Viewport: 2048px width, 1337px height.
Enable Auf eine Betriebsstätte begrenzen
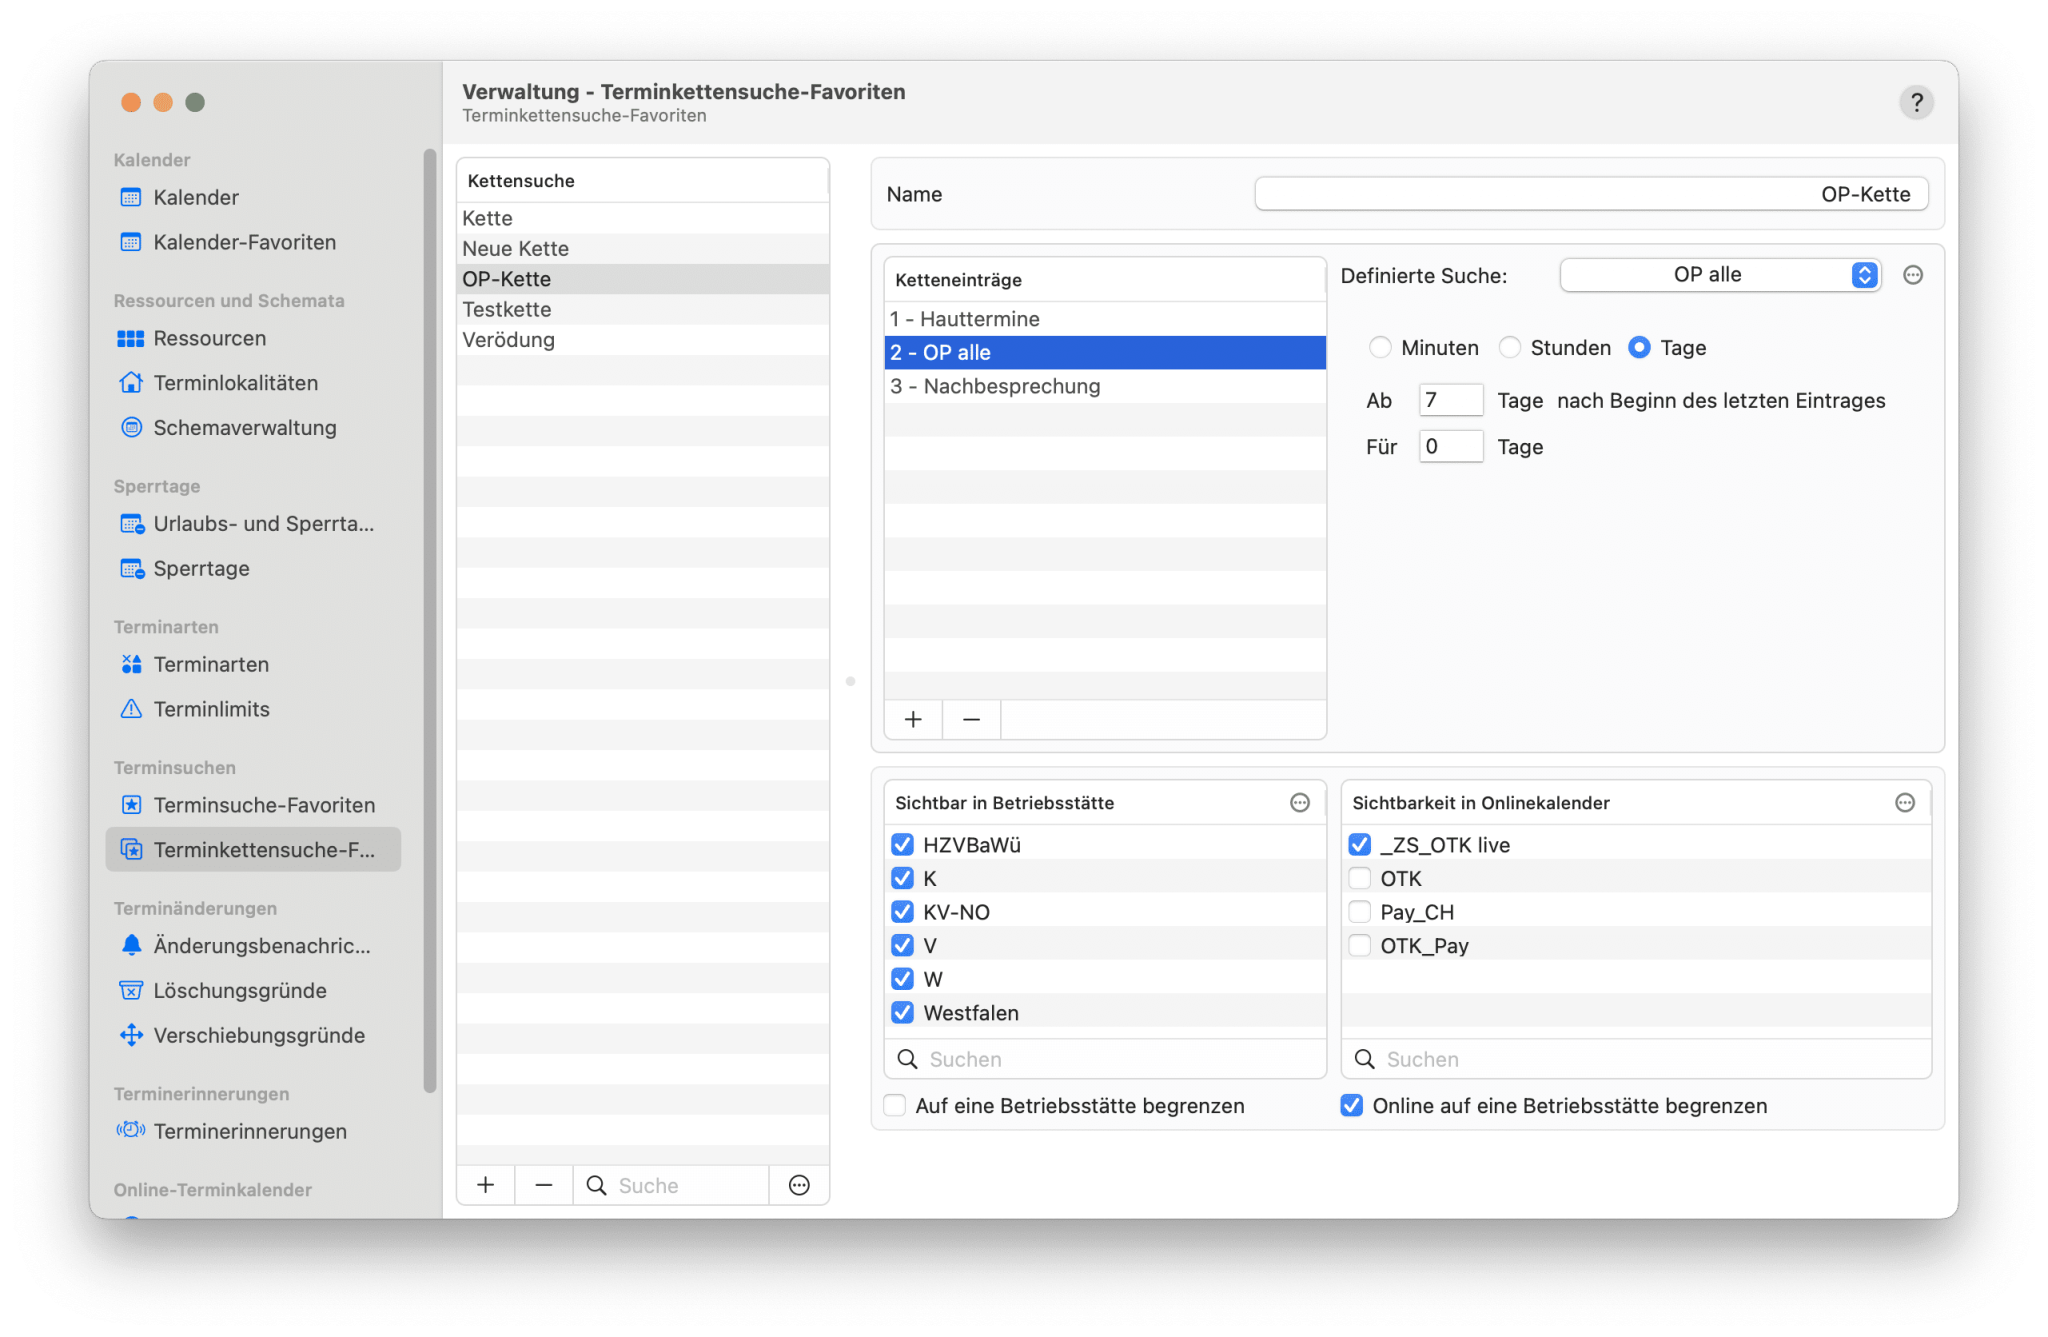tap(895, 1106)
